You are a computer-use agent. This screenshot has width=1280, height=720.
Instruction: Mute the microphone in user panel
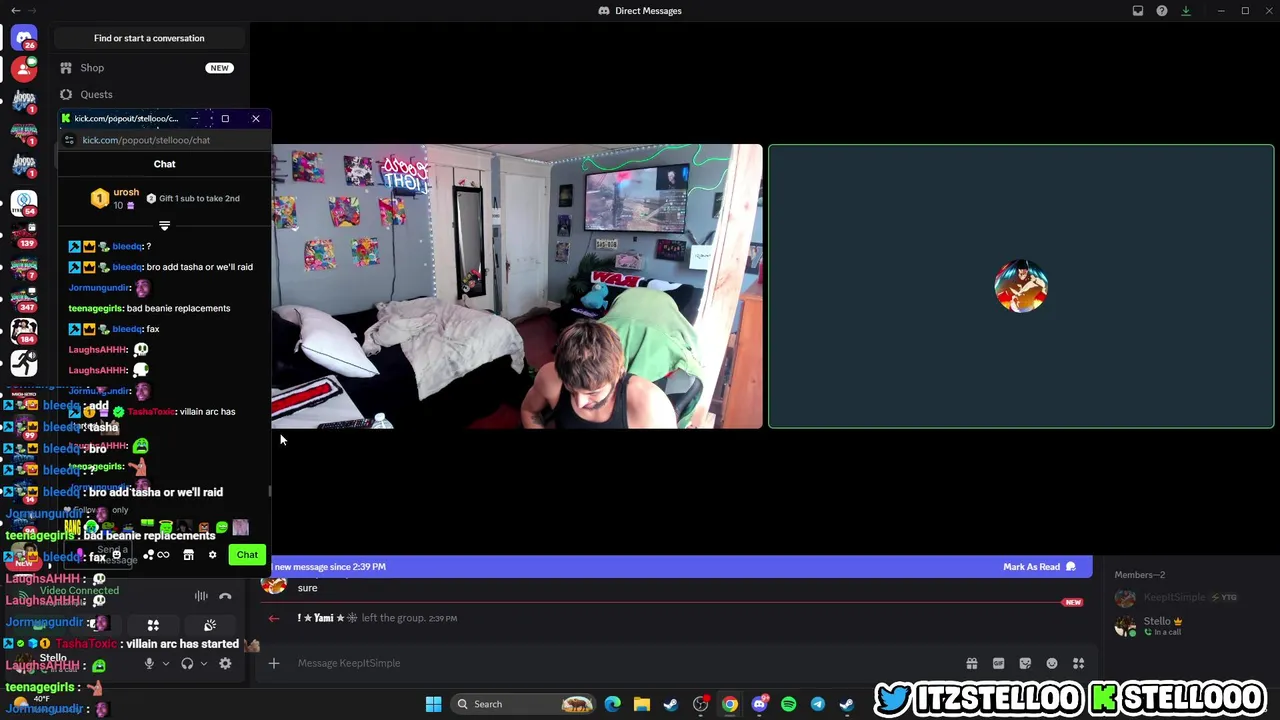pyautogui.click(x=149, y=663)
